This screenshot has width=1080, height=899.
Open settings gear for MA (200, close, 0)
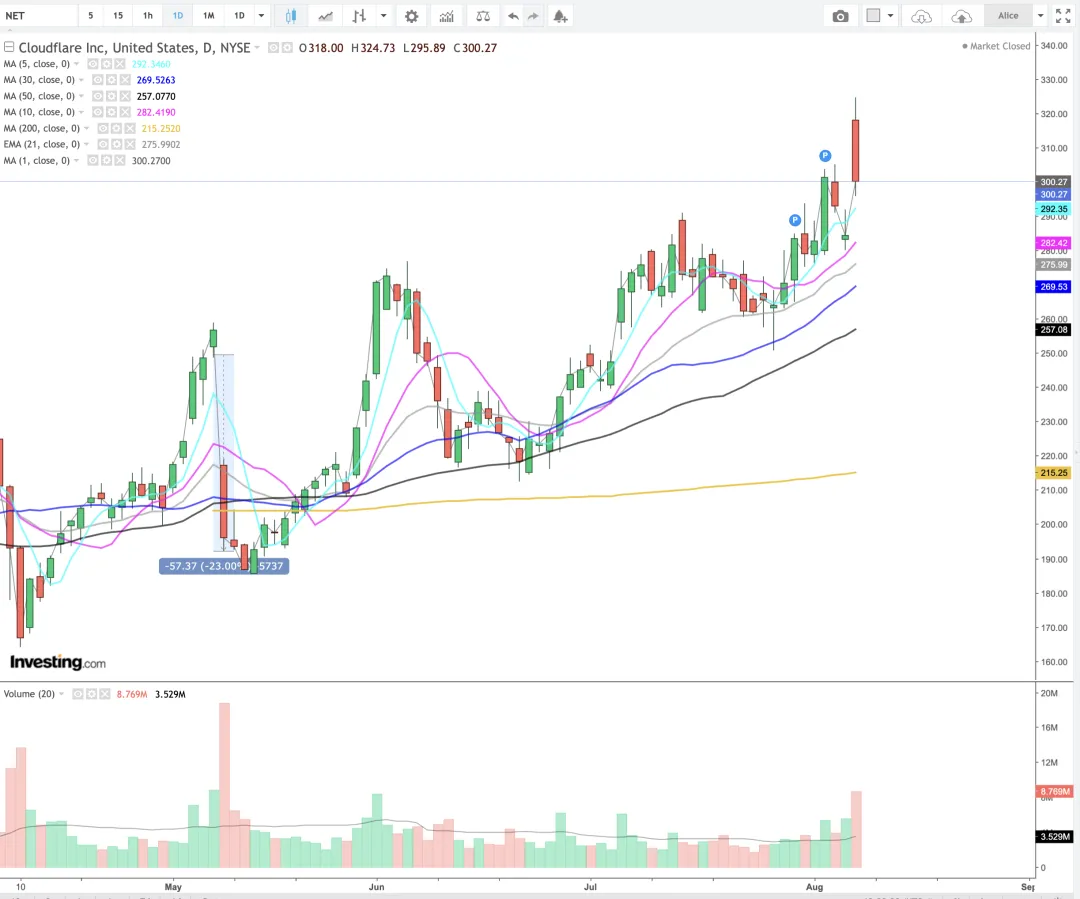tap(116, 128)
